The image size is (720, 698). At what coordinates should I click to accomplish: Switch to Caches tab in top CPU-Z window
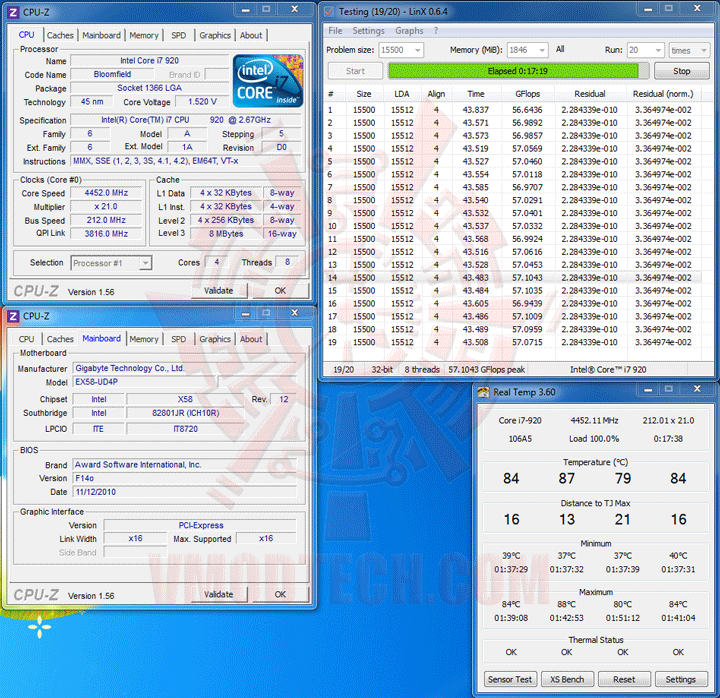60,35
